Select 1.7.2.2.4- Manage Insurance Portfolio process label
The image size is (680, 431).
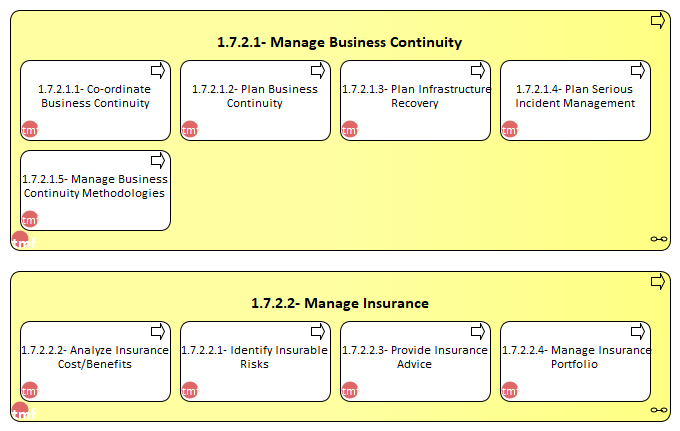click(576, 357)
